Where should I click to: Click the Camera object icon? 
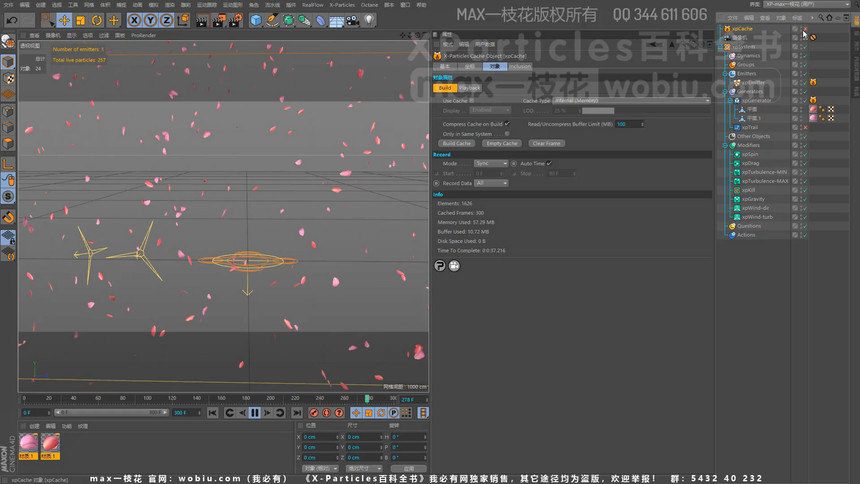coord(353,21)
